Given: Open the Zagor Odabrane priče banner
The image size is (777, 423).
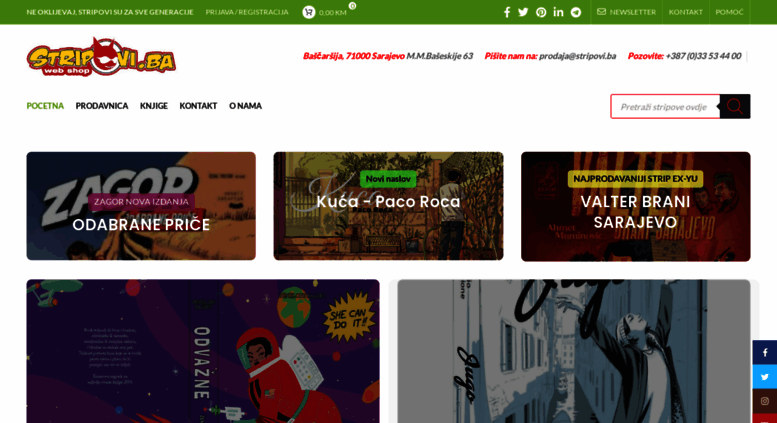Looking at the screenshot, I should [x=141, y=206].
